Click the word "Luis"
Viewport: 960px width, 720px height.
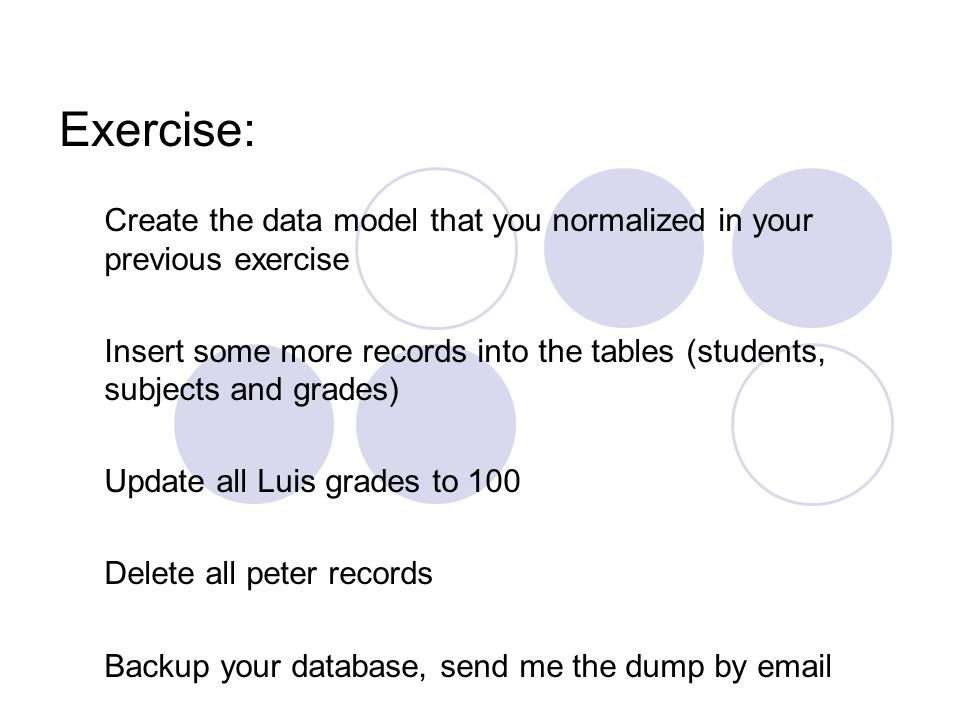[286, 482]
